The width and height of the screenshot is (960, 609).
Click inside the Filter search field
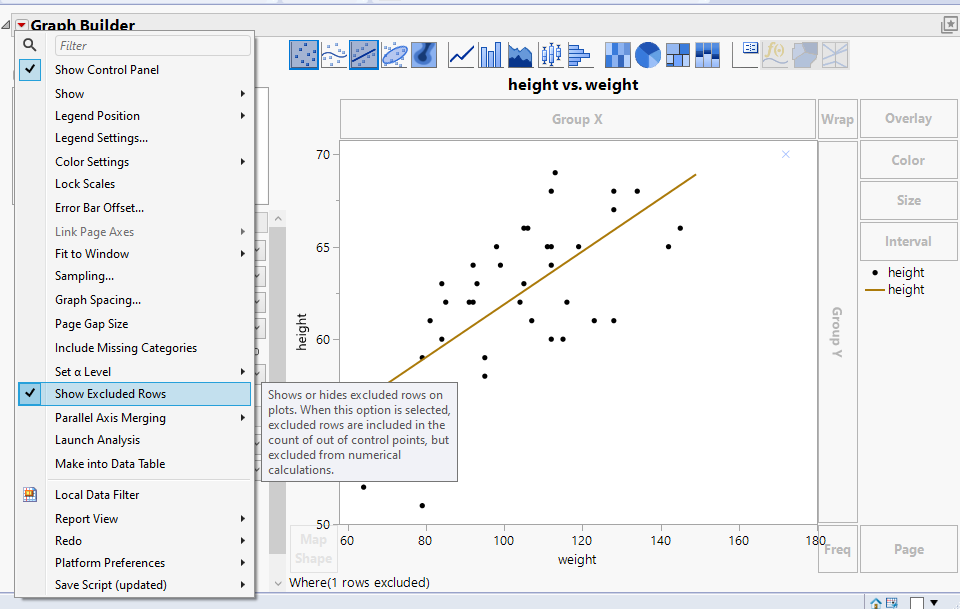click(150, 45)
